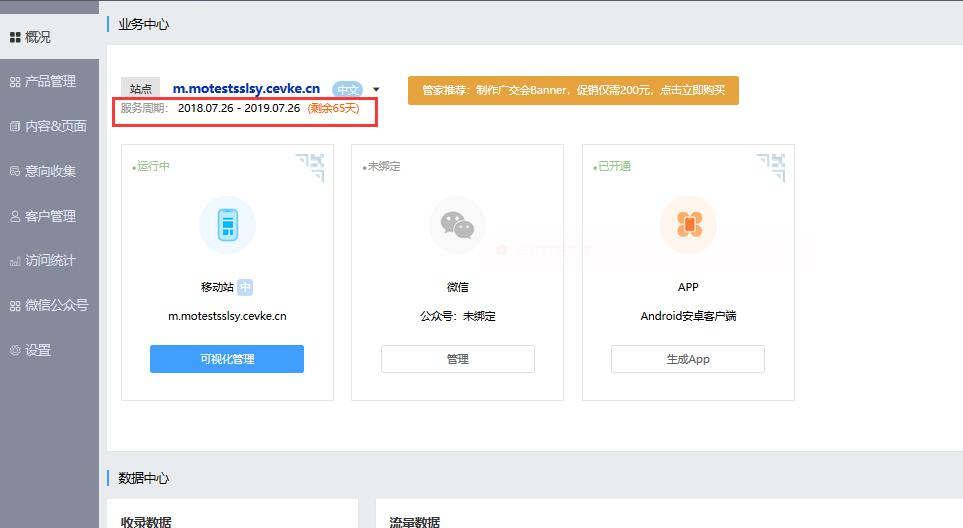963x528 pixels.
Task: Click the 生成App button
Action: 688,359
